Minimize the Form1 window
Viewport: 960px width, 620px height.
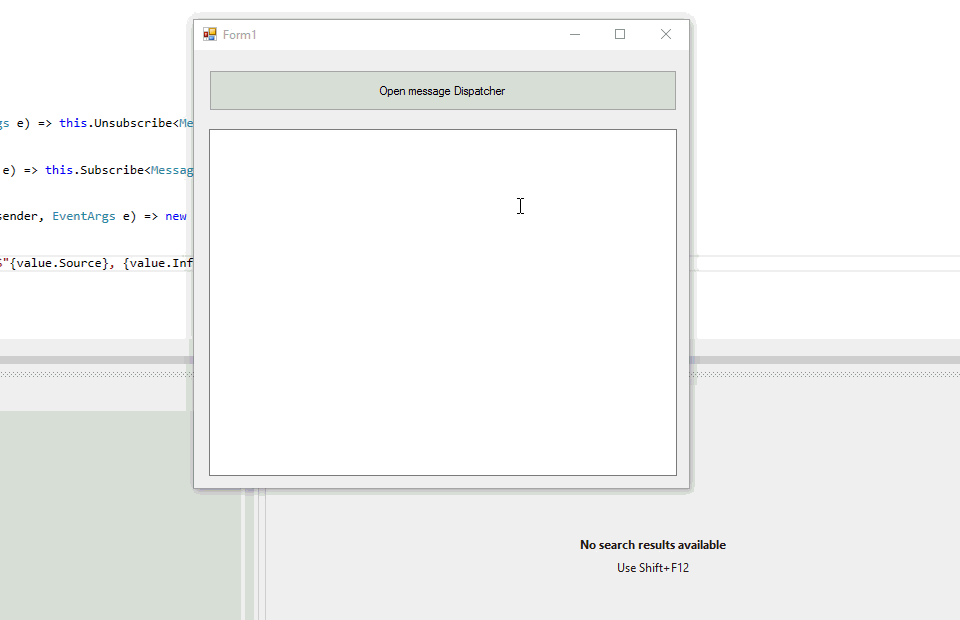pyautogui.click(x=575, y=35)
